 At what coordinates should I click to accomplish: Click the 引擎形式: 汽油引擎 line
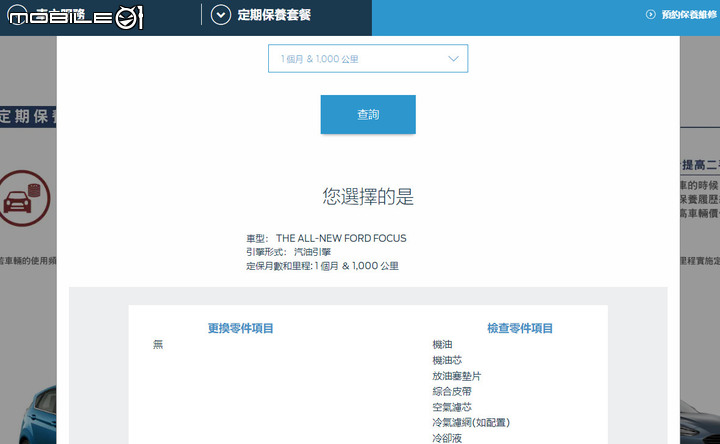tap(288, 252)
